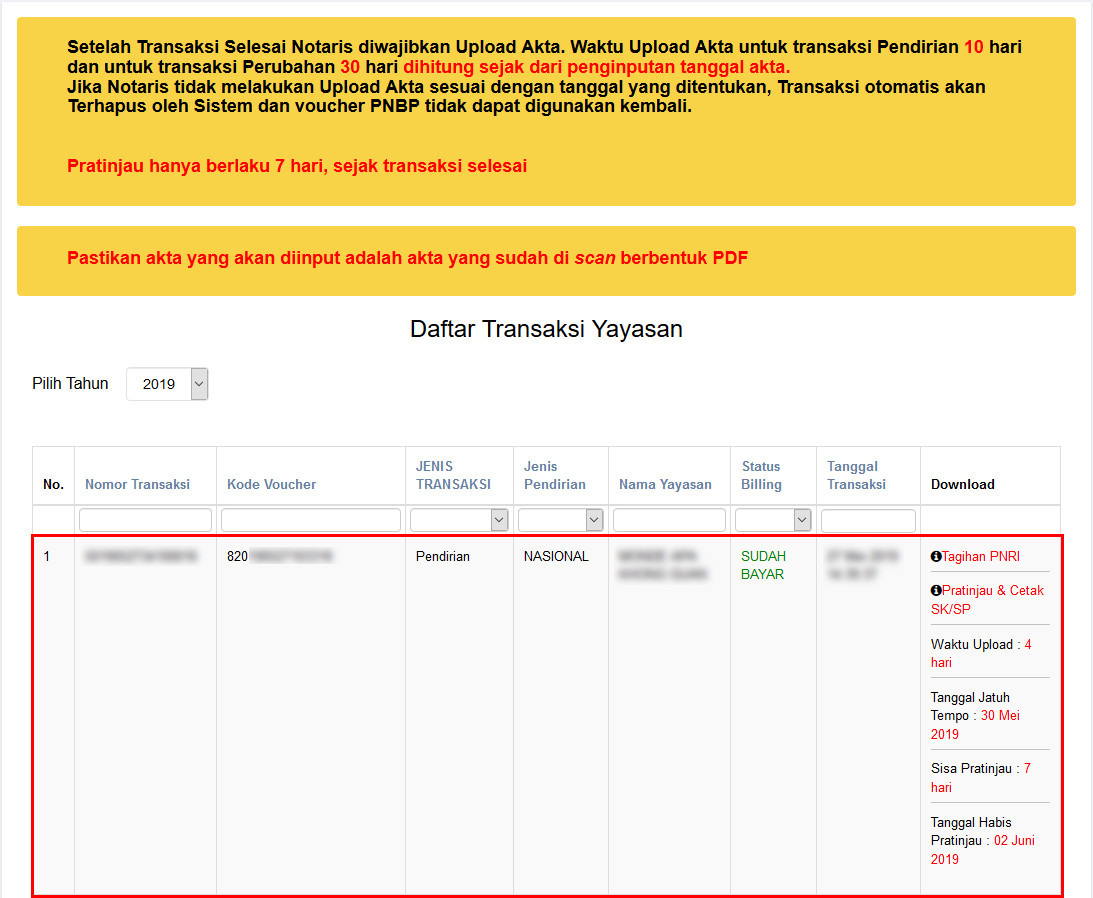Focus the Nomor Transaksi filter field
The image size is (1093, 898).
click(x=145, y=520)
